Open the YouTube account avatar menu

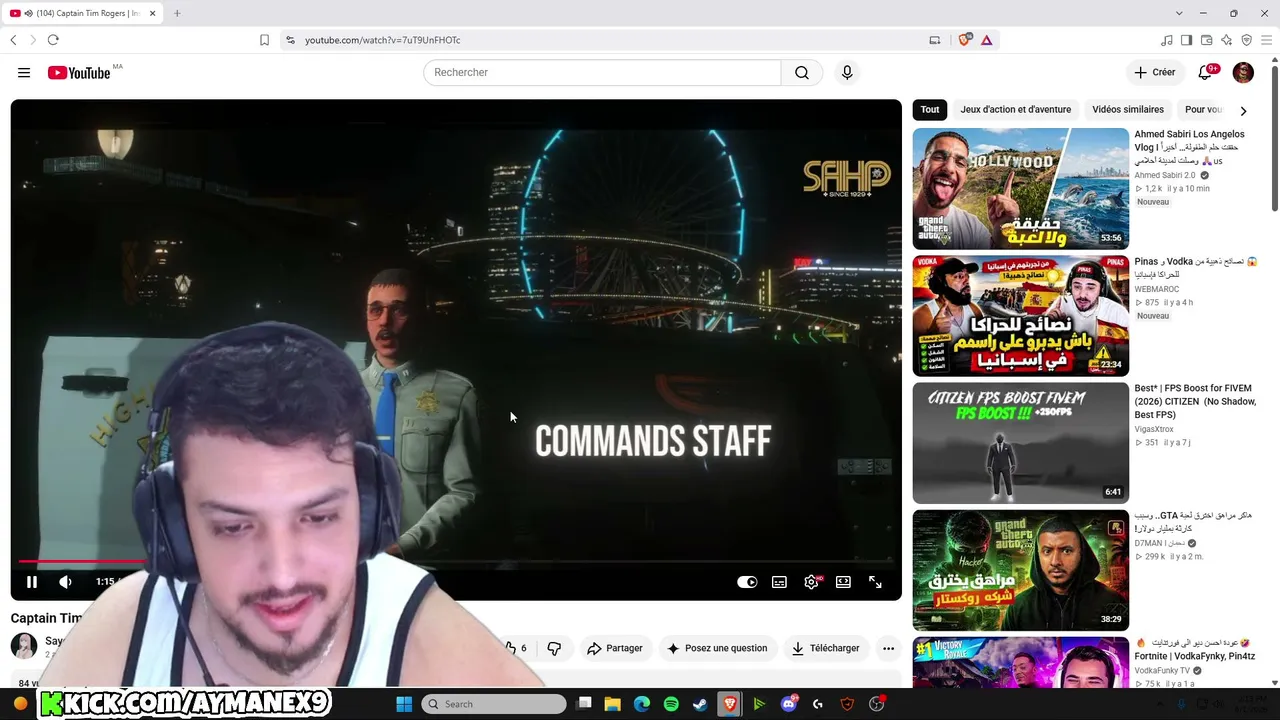click(1243, 73)
